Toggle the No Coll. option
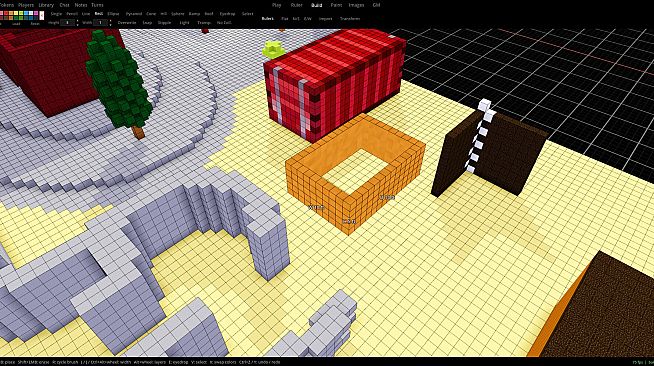 (224, 23)
